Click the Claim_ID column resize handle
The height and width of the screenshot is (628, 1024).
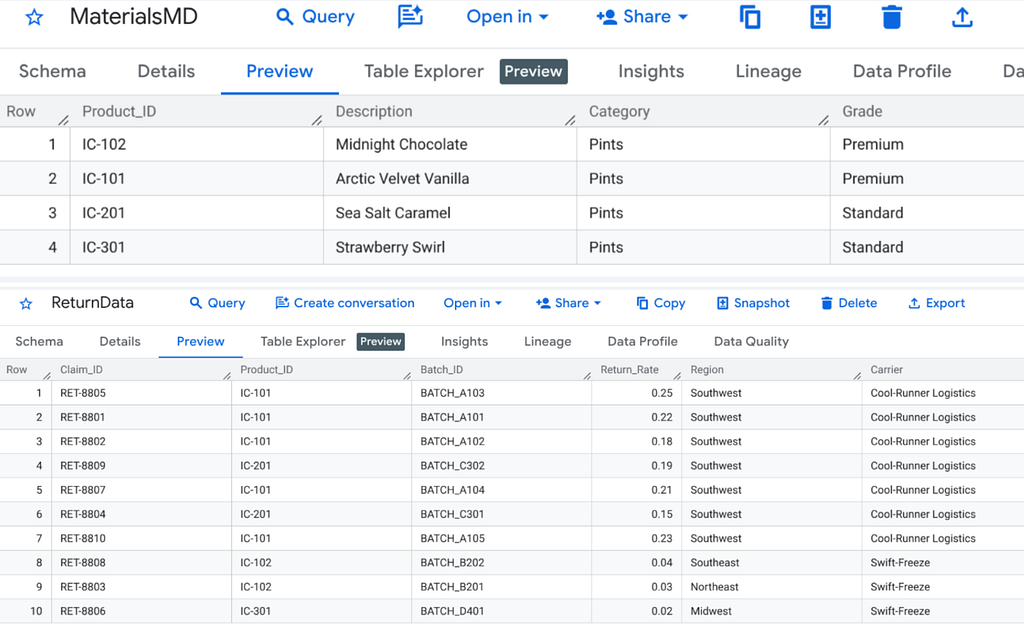[227, 375]
